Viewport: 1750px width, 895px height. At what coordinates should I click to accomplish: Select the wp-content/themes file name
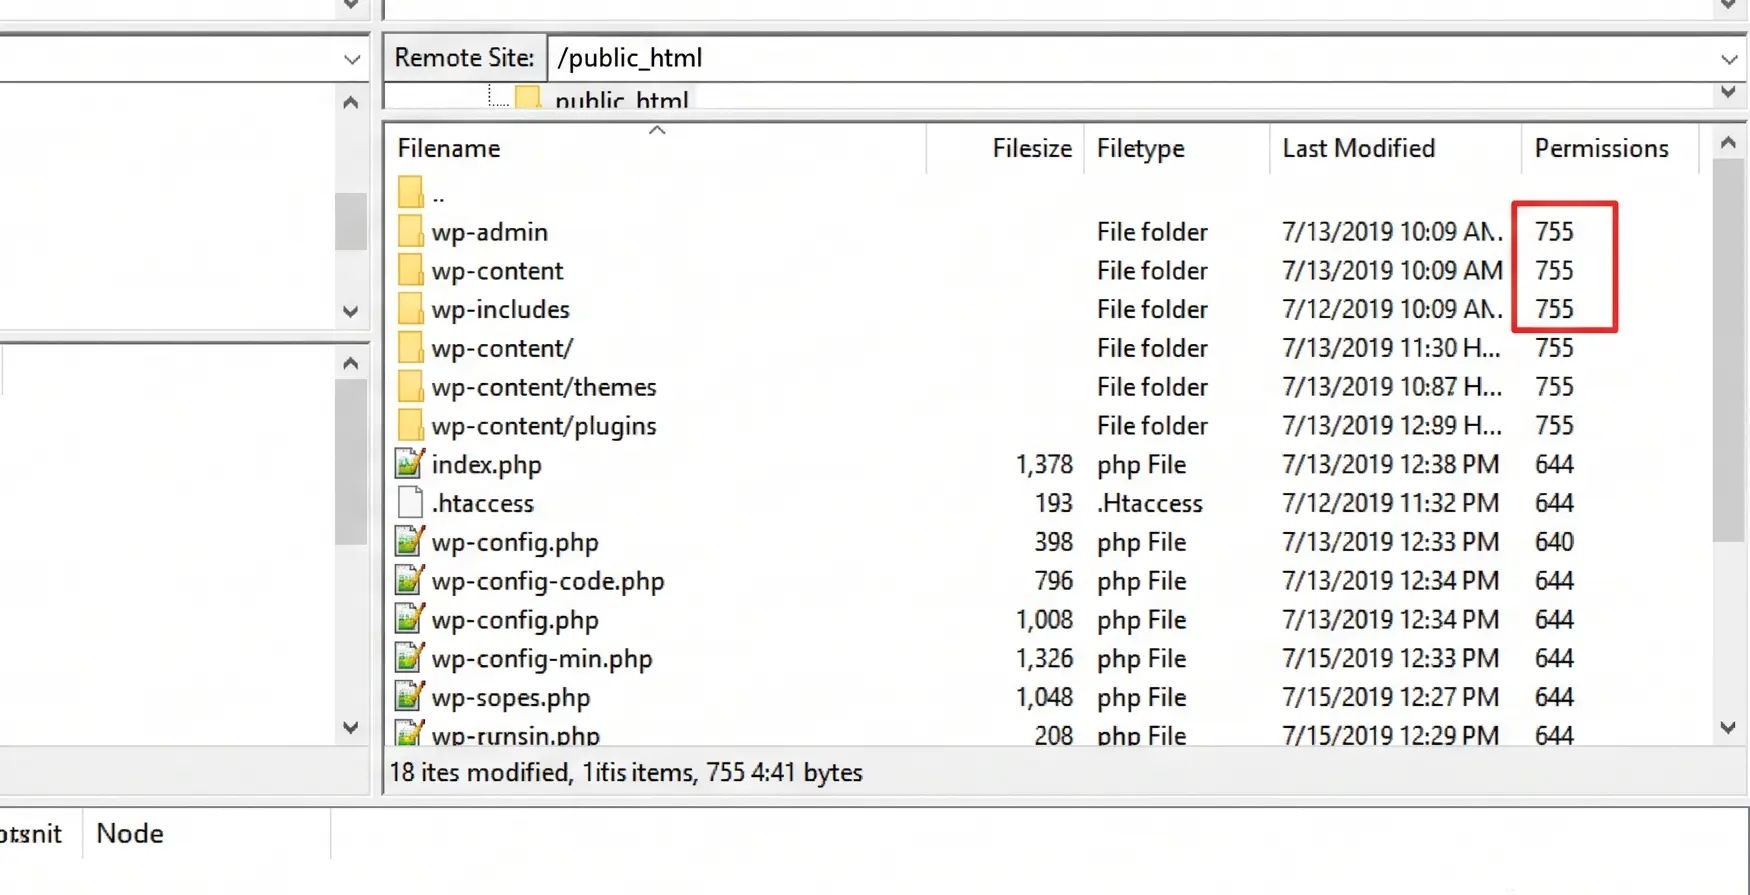click(544, 387)
